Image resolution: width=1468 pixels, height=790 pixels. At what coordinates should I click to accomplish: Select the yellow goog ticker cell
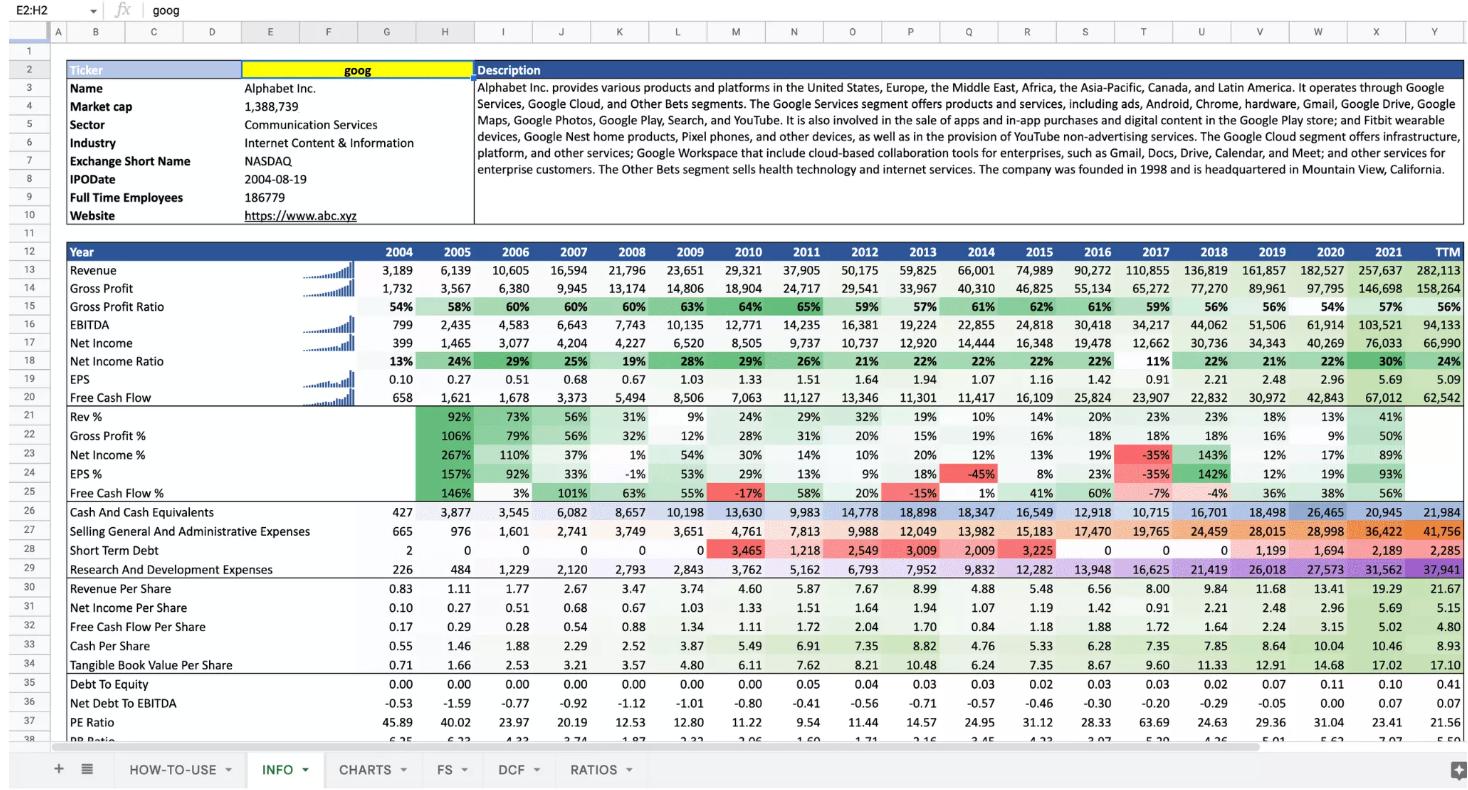[x=357, y=71]
